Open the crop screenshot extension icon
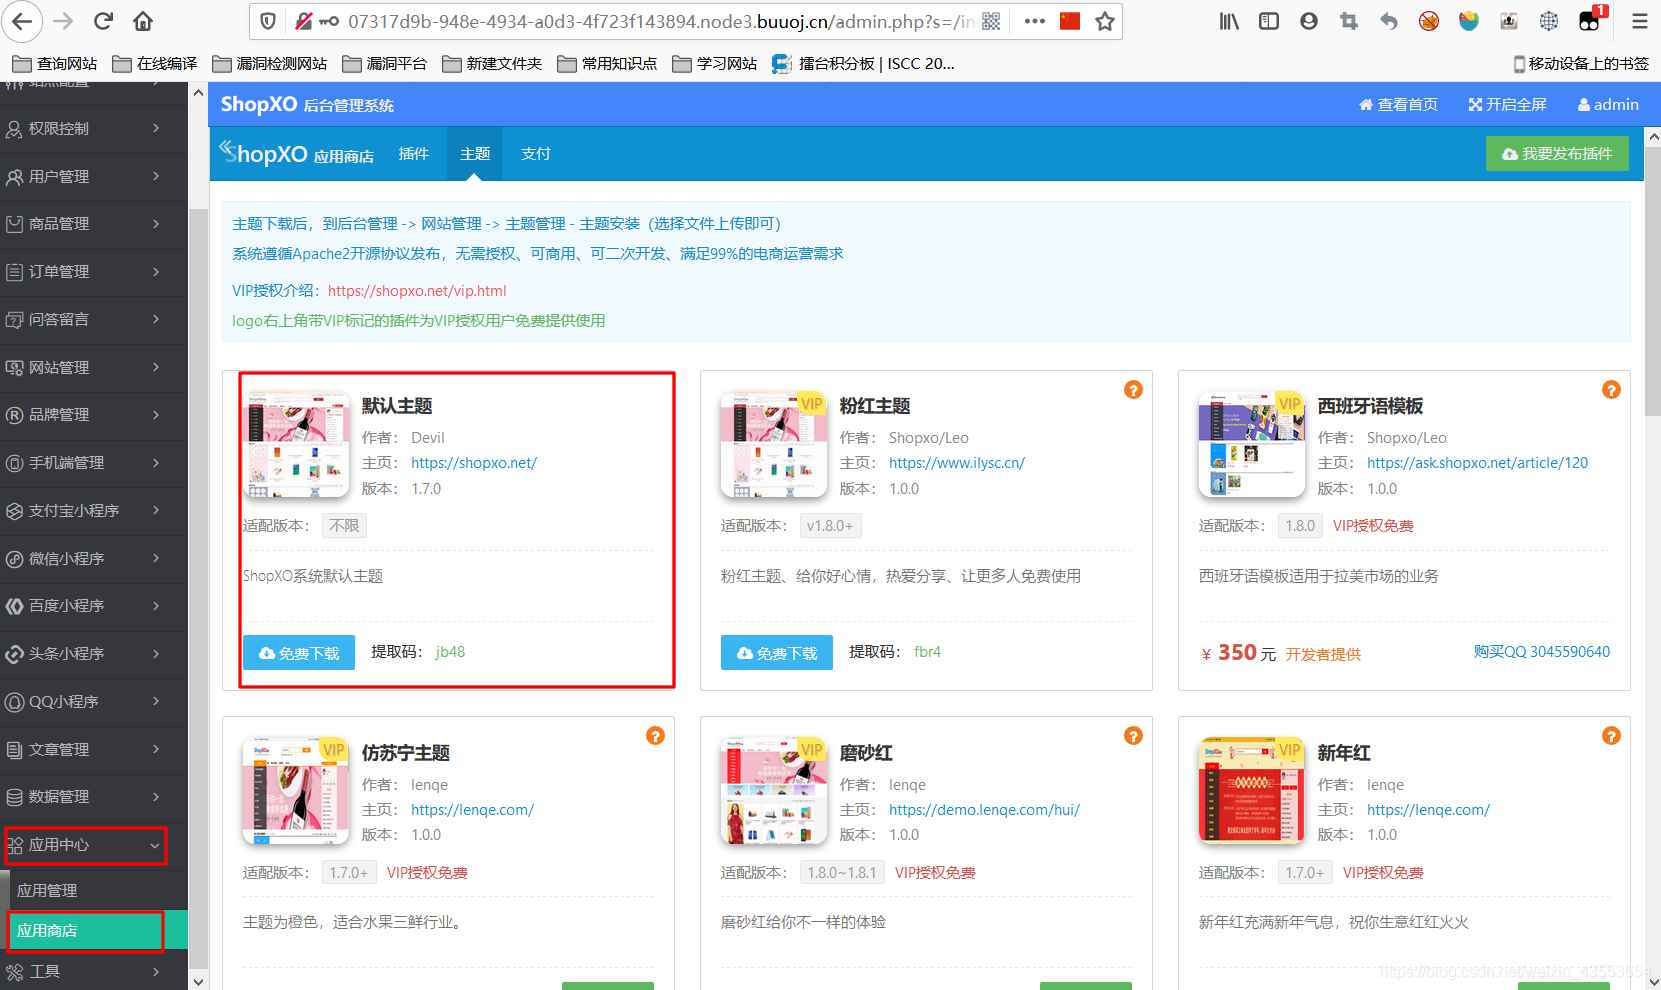The image size is (1661, 990). 1349,21
